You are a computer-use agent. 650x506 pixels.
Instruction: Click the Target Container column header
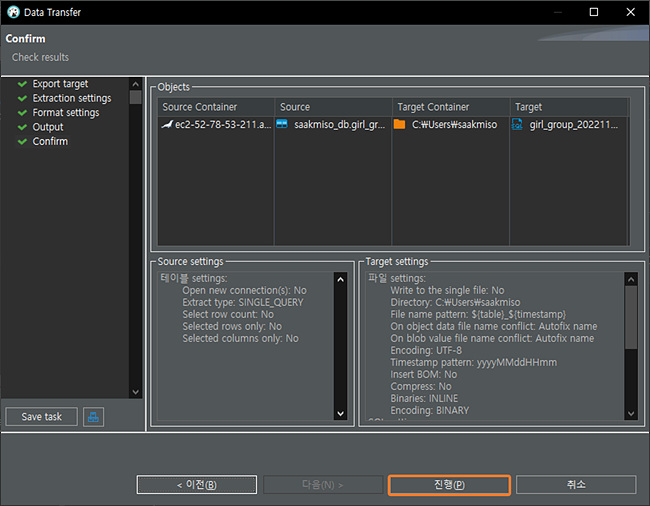pyautogui.click(x=451, y=107)
